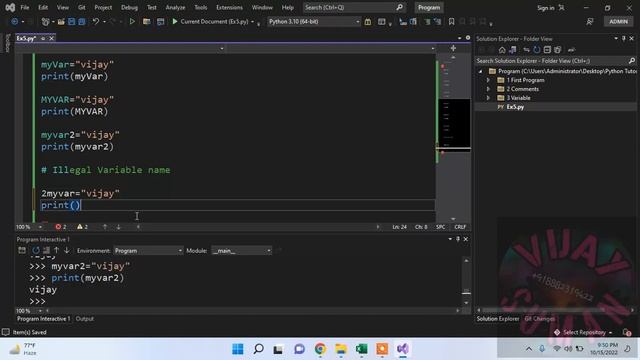Open Ex5.py in Solution Explorer
Image resolution: width=640 pixels, height=360 pixels.
coord(515,107)
